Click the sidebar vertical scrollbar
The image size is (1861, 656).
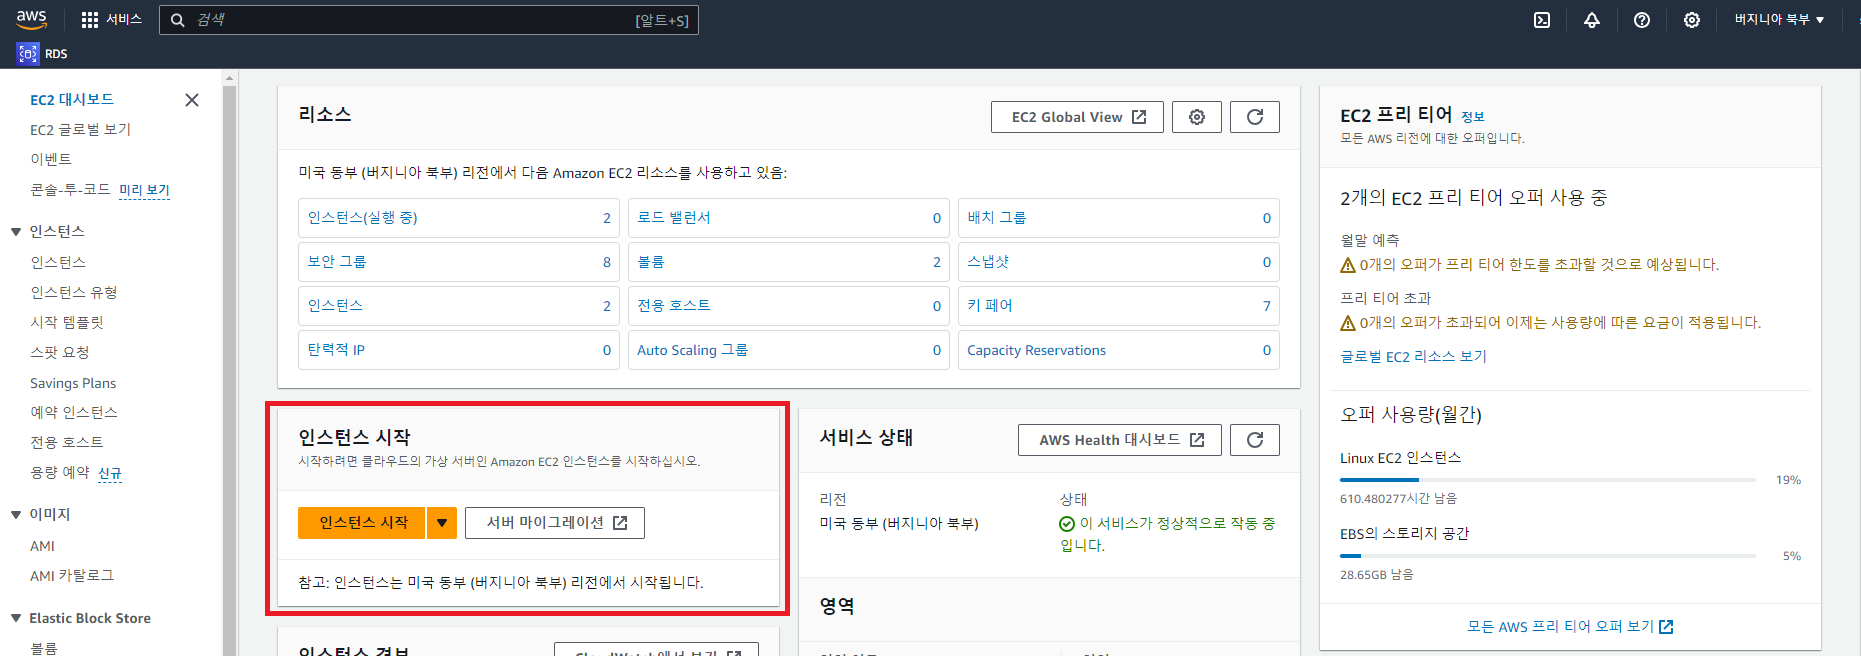click(230, 370)
